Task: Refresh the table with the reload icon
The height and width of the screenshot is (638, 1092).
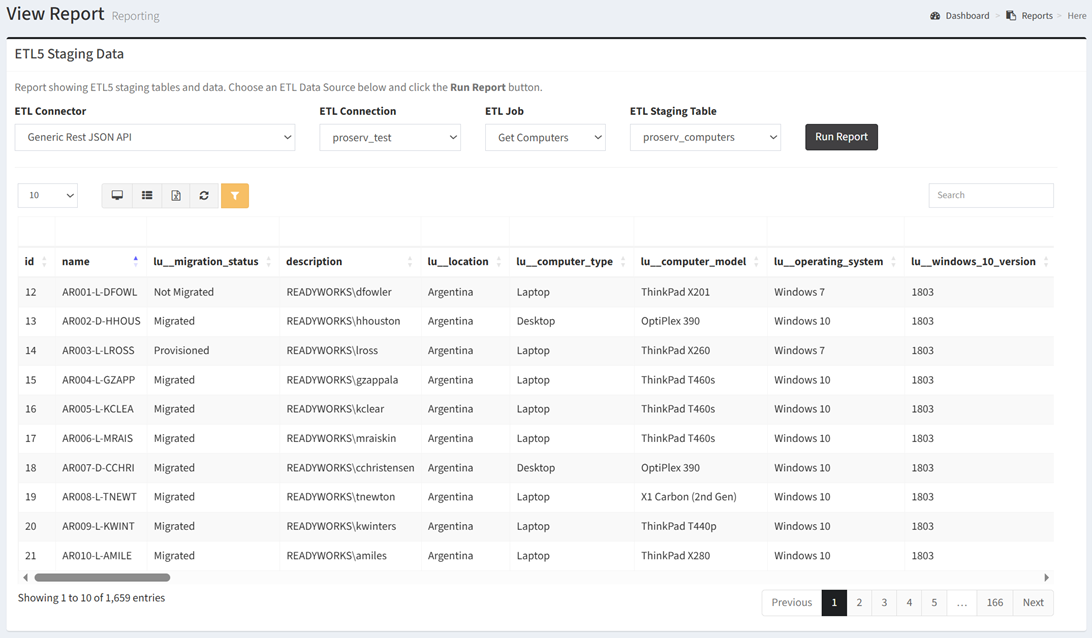Action: (204, 196)
